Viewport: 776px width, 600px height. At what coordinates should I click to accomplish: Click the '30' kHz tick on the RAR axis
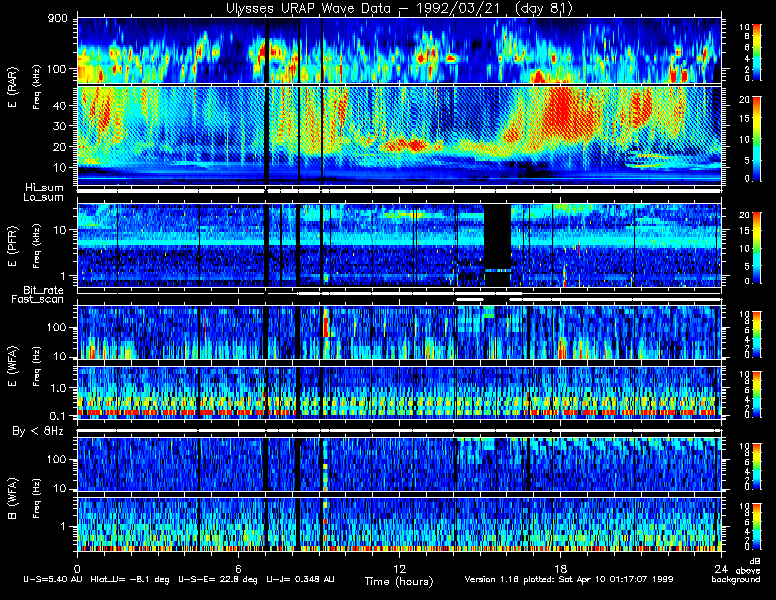(60, 126)
